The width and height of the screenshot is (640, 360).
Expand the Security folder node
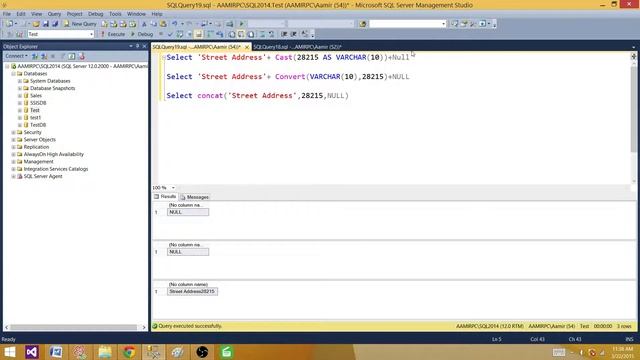13,133
